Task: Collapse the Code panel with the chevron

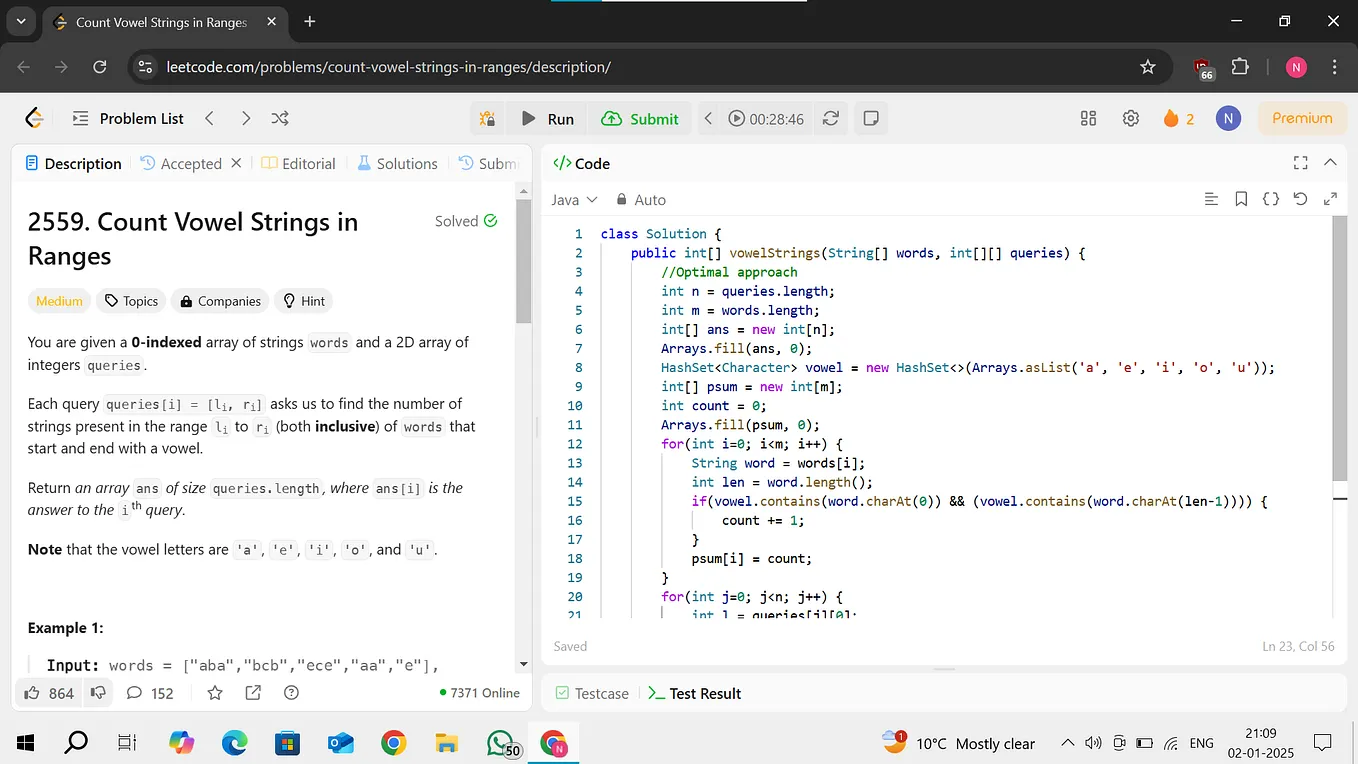Action: coord(1330,162)
